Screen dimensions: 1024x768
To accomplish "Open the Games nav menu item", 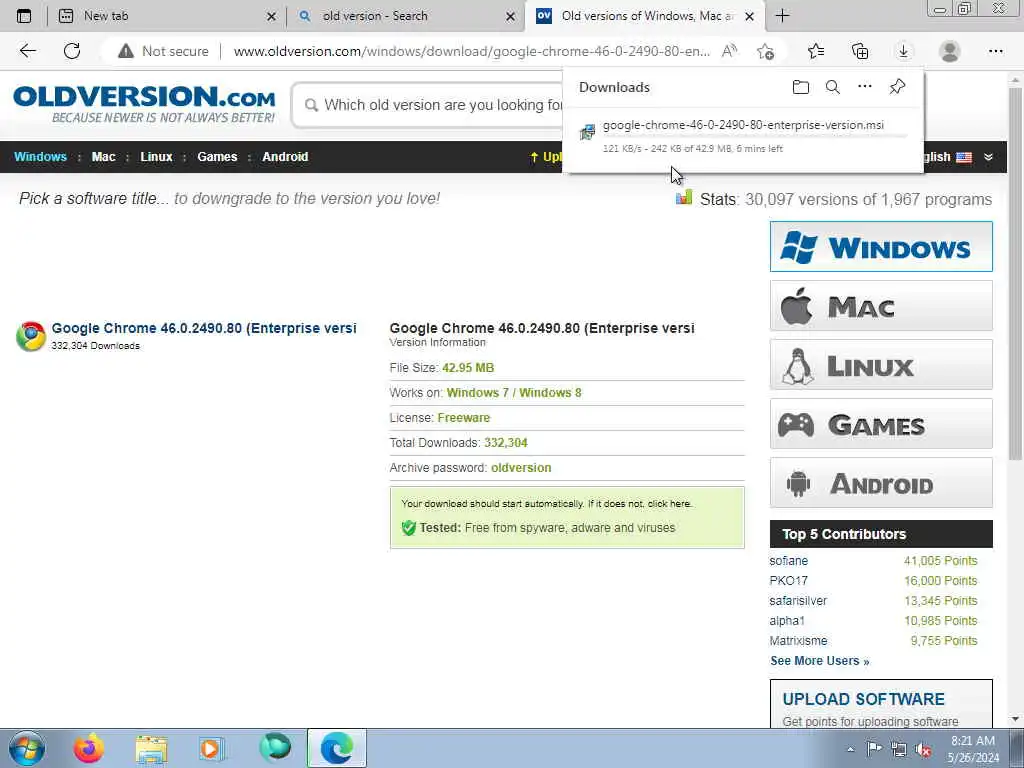I will coord(217,157).
